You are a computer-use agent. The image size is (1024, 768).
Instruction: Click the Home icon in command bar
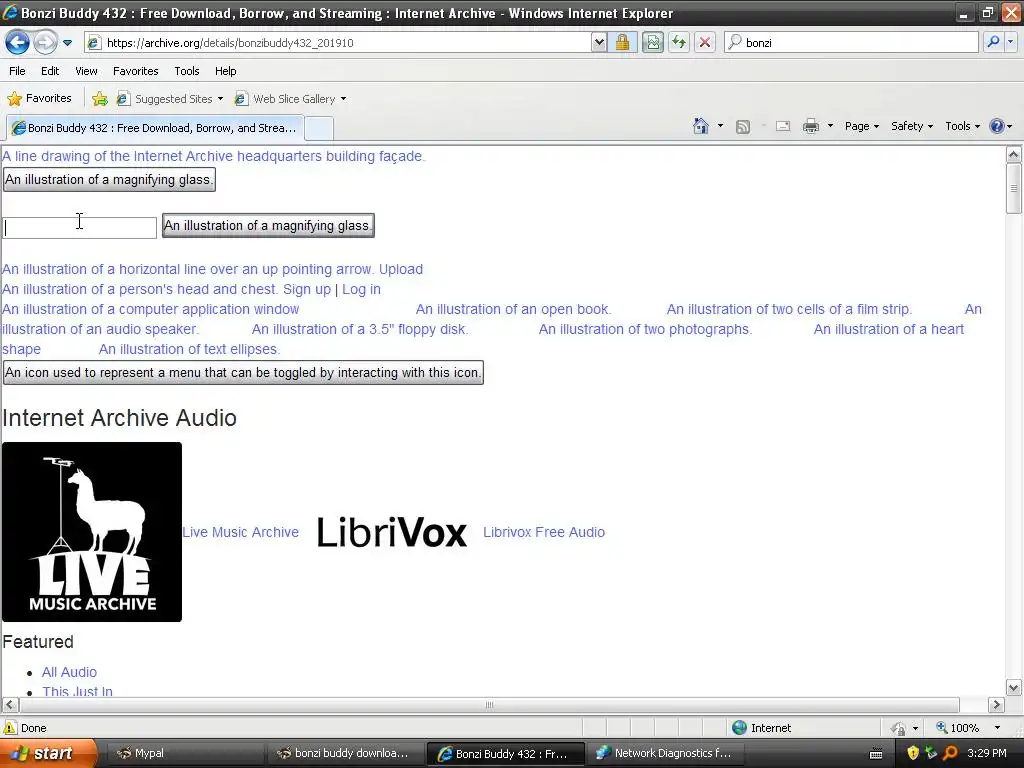[x=701, y=126]
